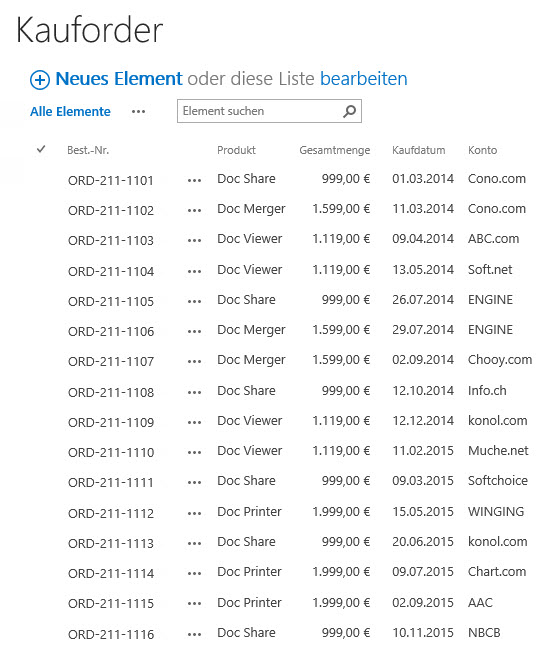Sort by Produkt column header

tap(236, 150)
